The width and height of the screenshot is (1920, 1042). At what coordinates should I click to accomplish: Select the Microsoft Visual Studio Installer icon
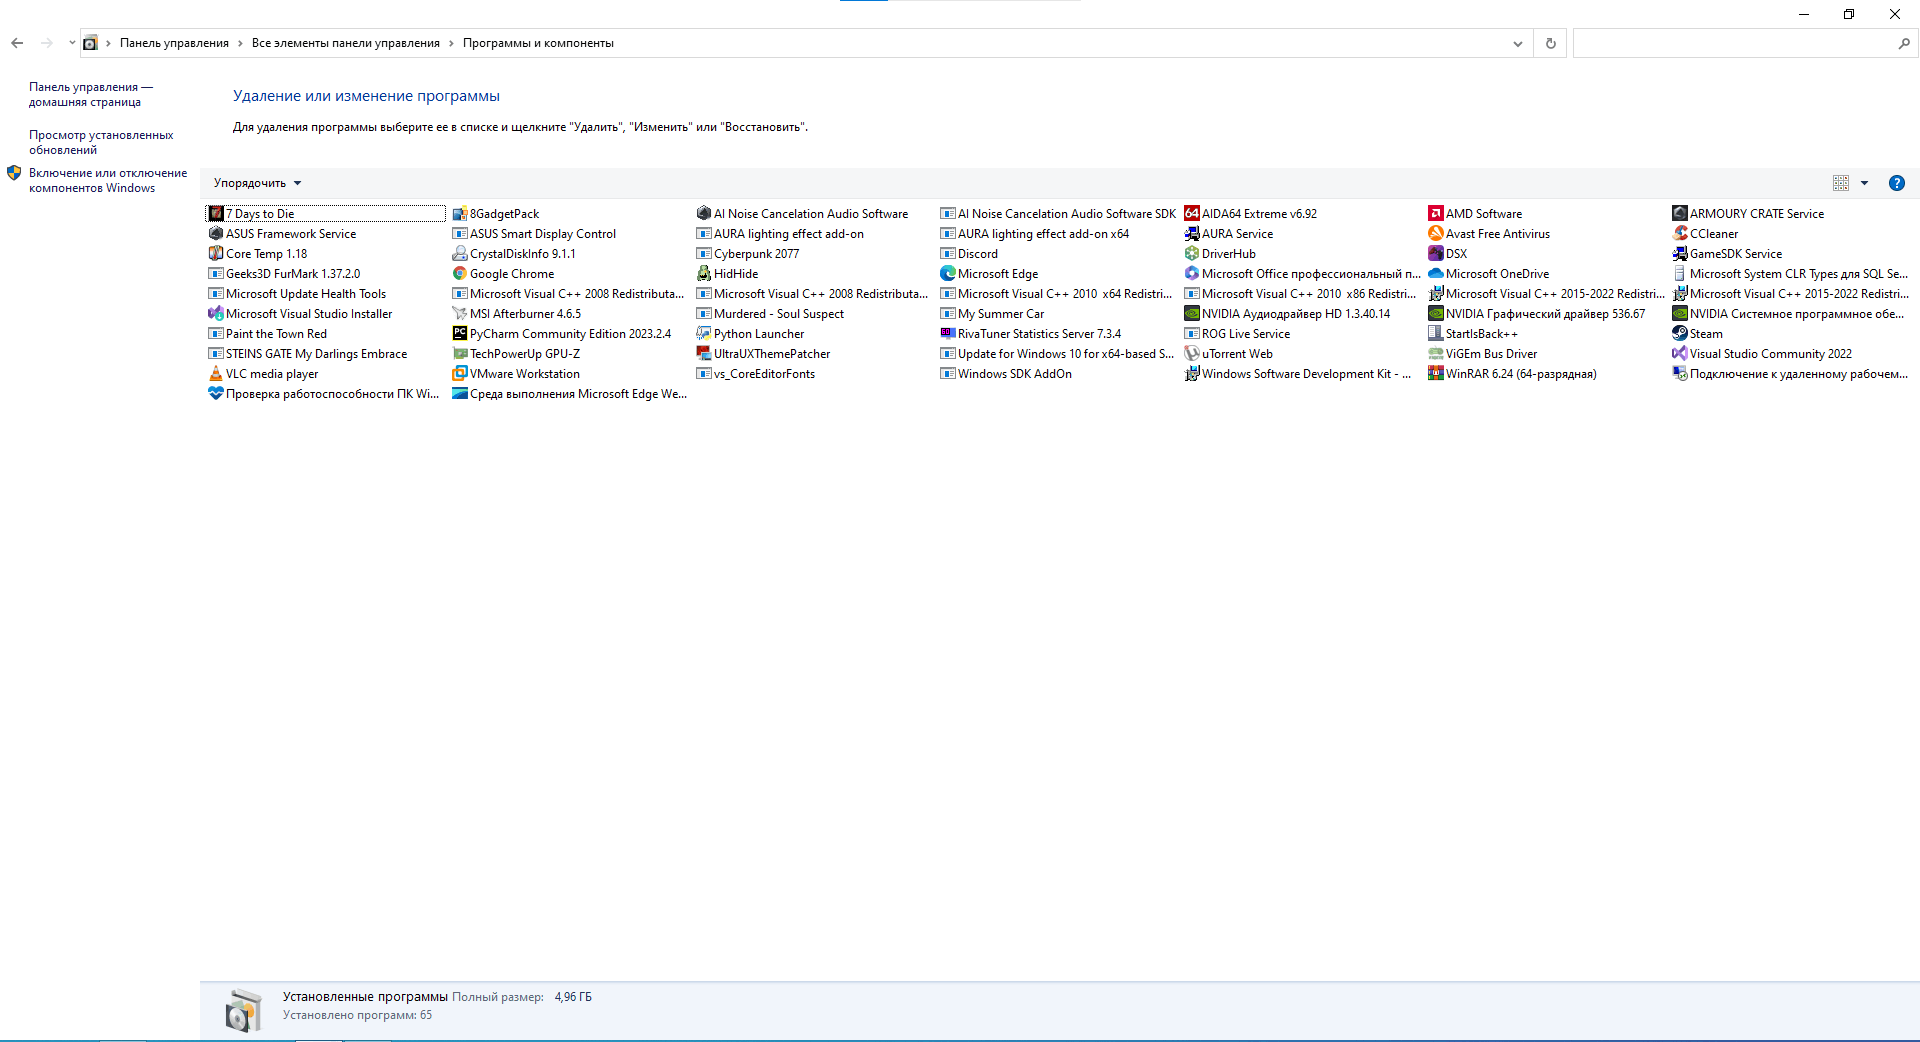[216, 313]
